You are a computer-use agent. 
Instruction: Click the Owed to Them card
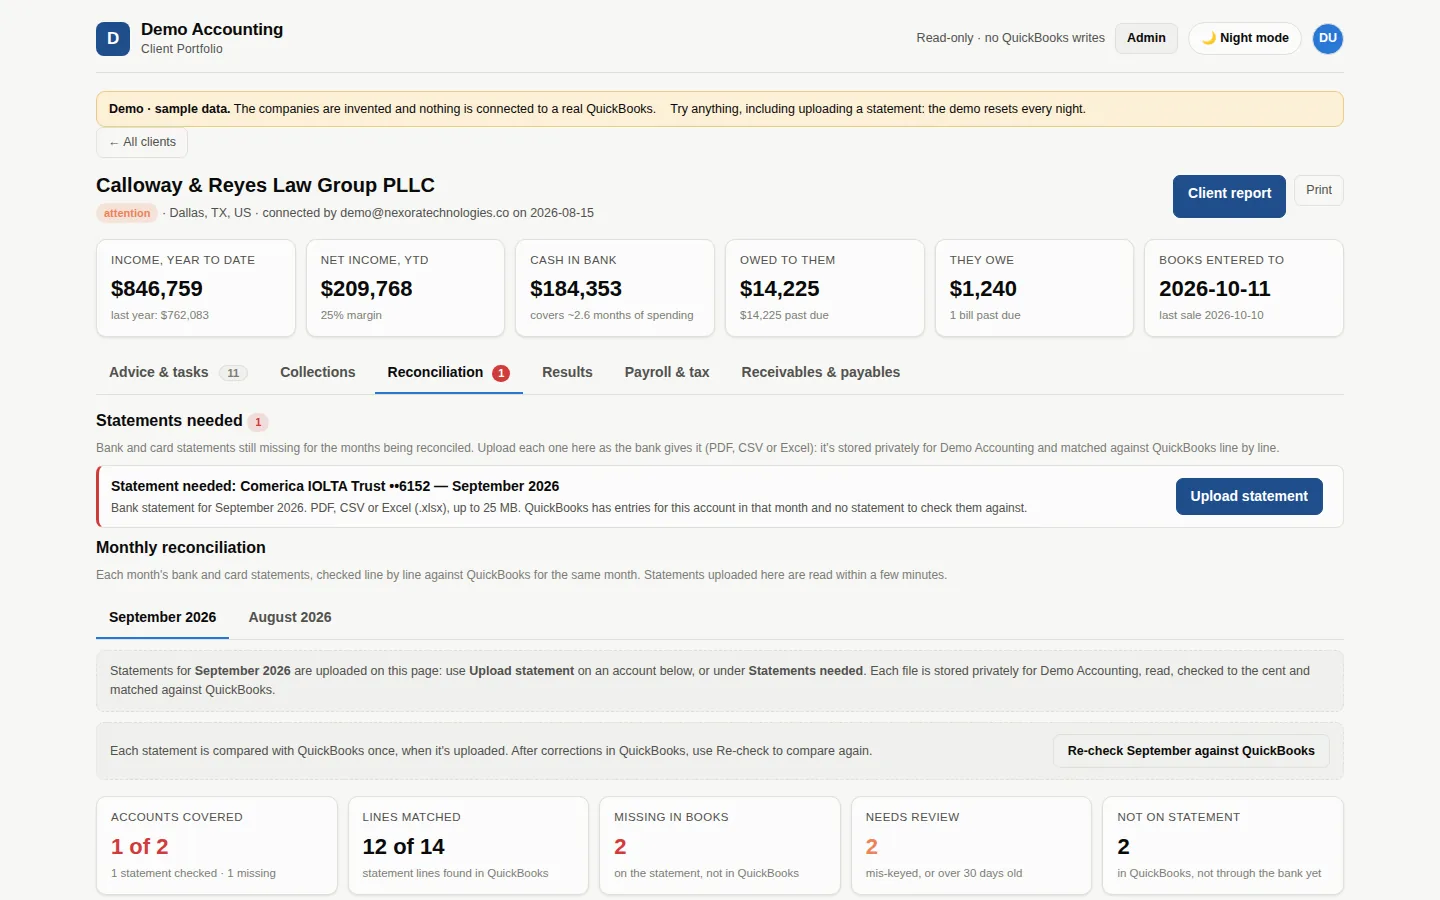(825, 288)
